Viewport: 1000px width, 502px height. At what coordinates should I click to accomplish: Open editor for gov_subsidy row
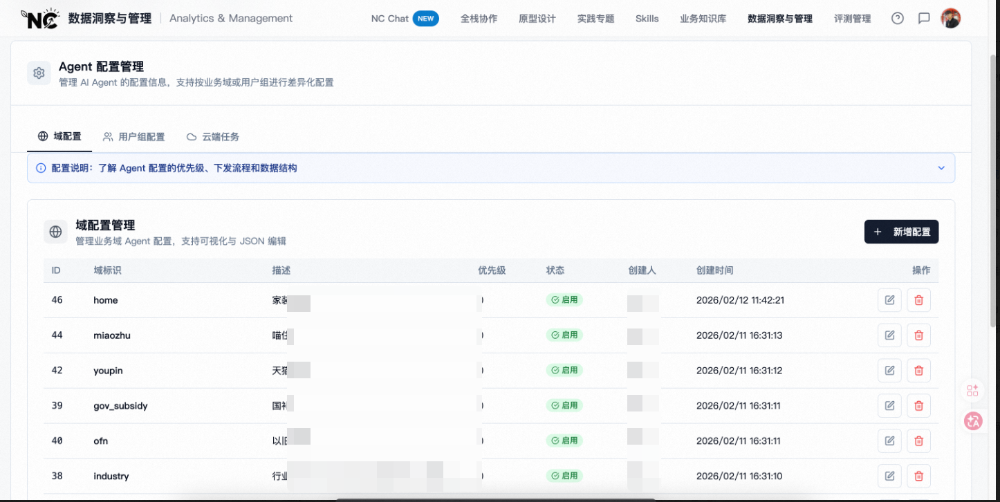tap(889, 406)
